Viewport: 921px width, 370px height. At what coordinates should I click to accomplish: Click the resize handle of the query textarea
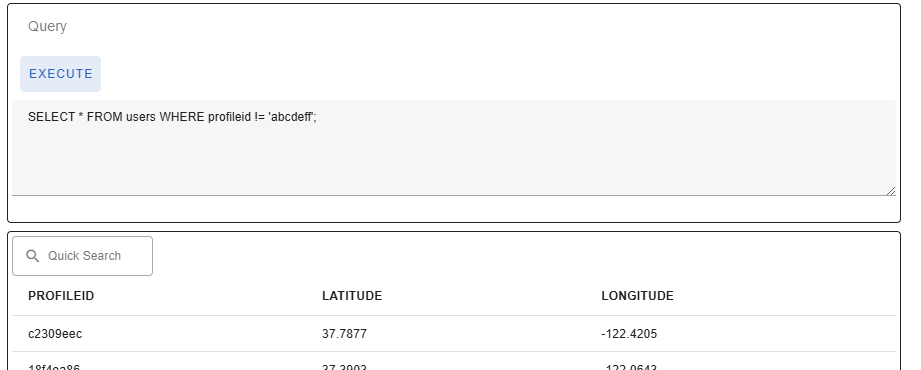(x=891, y=191)
